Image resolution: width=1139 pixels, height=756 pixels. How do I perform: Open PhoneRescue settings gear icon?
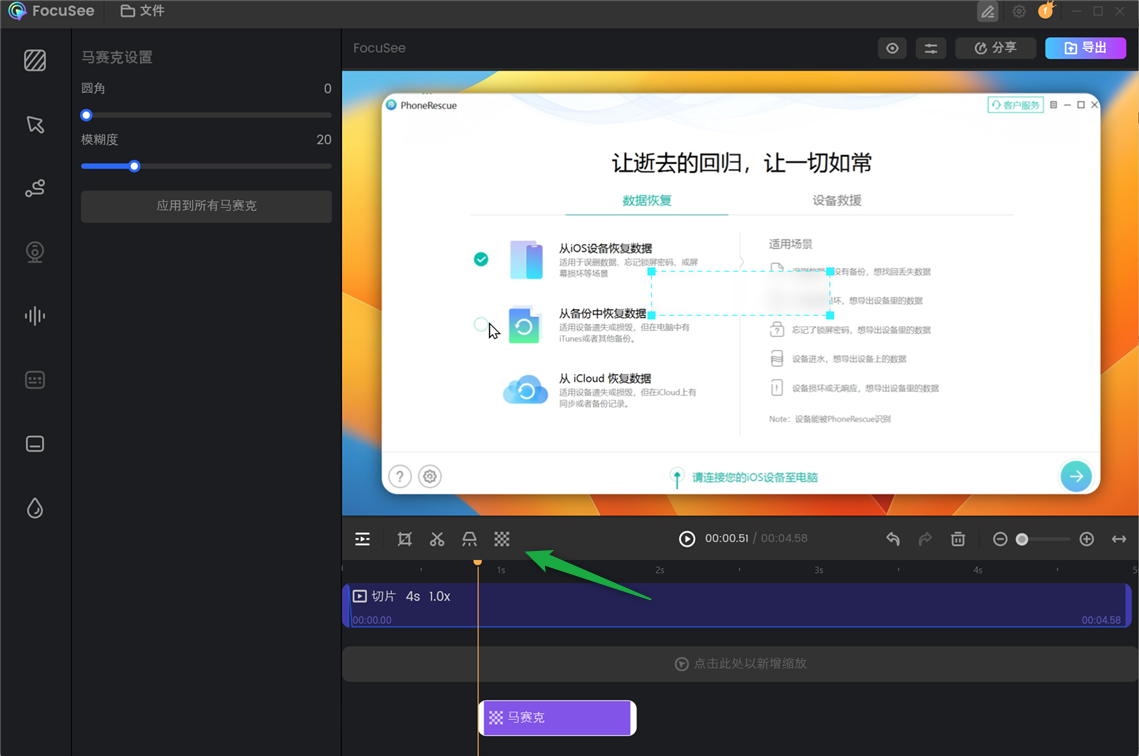[x=430, y=476]
